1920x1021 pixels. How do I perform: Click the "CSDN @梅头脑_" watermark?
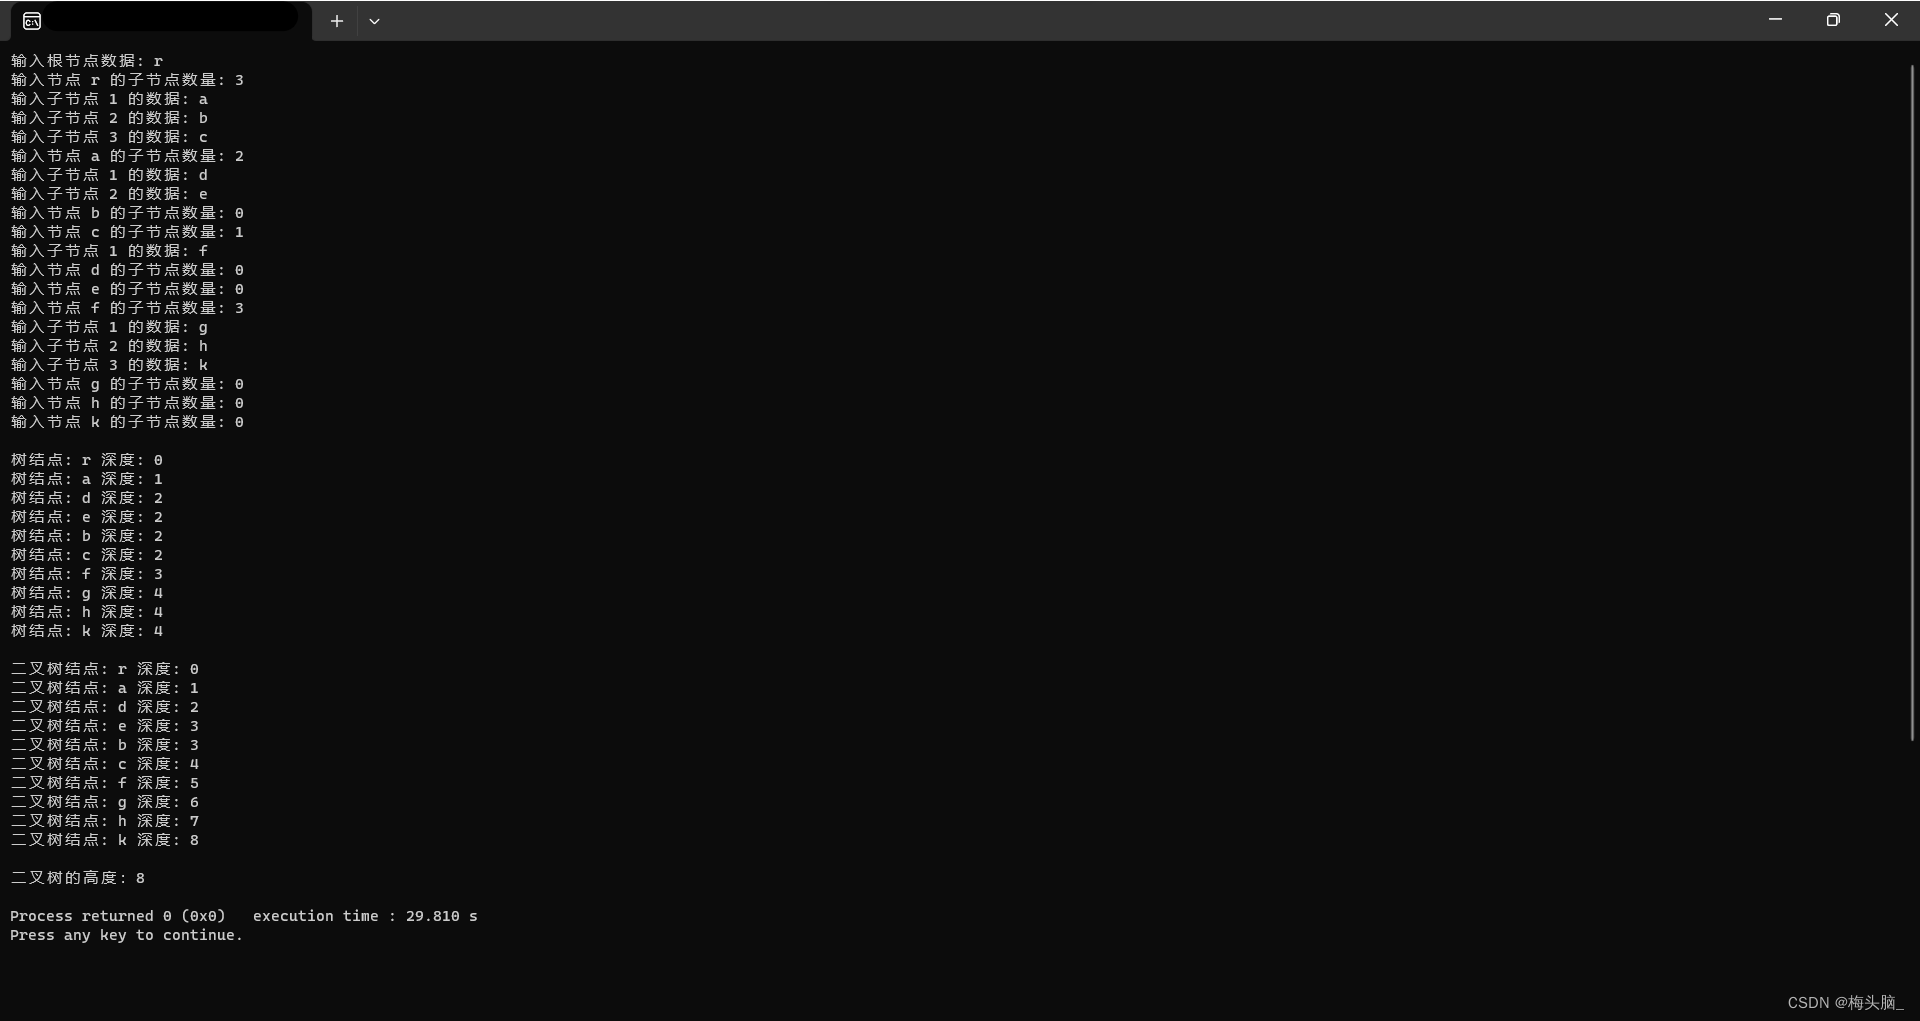pyautogui.click(x=1845, y=1002)
